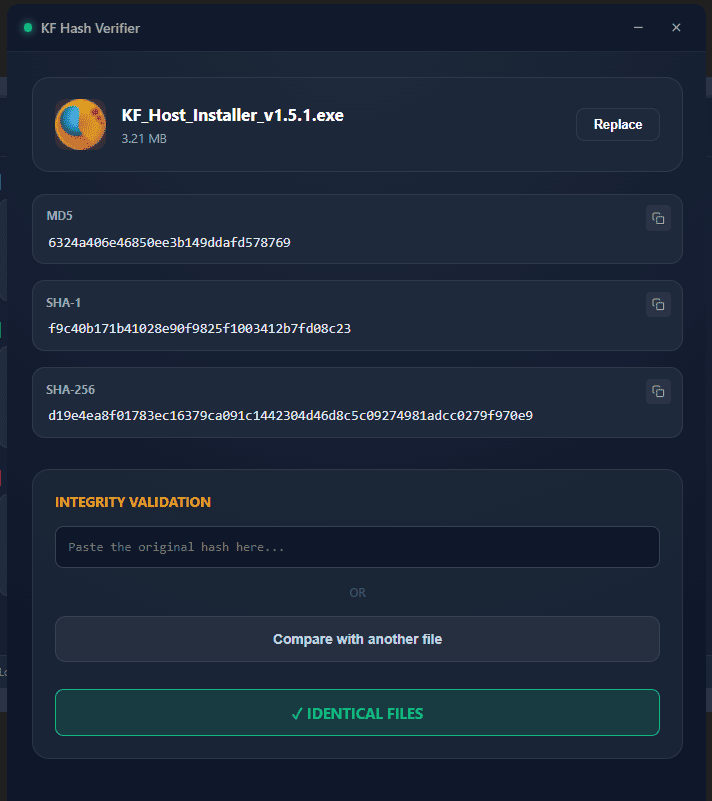Viewport: 712px width, 801px height.
Task: Click the green status dot in title bar
Action: [x=28, y=28]
